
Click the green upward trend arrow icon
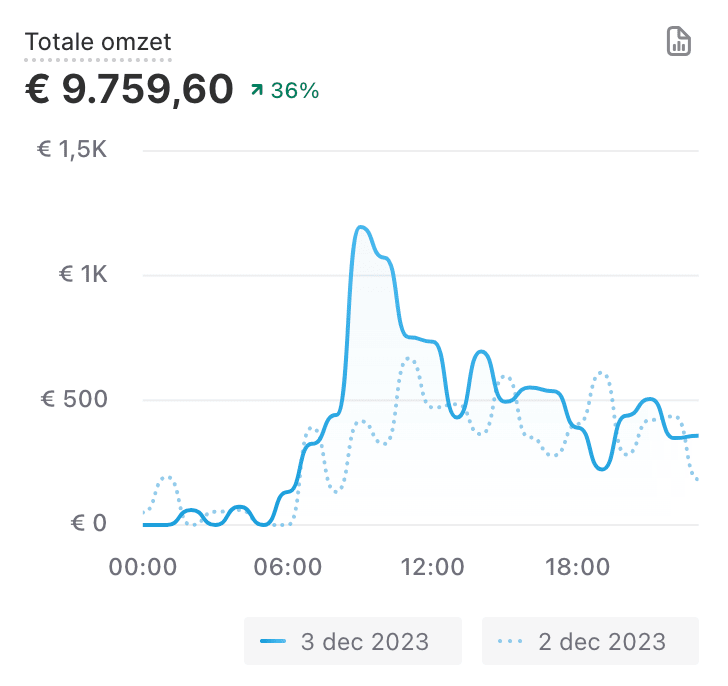click(x=257, y=91)
